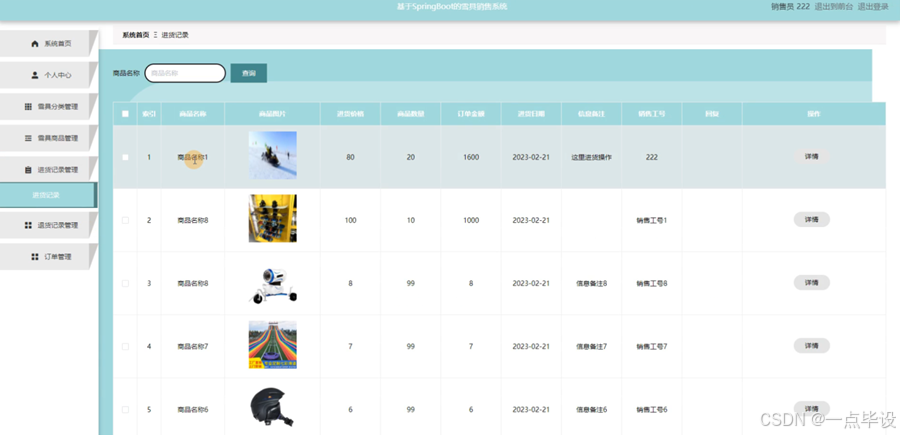Viewport: 900px width, 435px height.
Task: Click purchase price 80 in row 1
Action: [350, 157]
